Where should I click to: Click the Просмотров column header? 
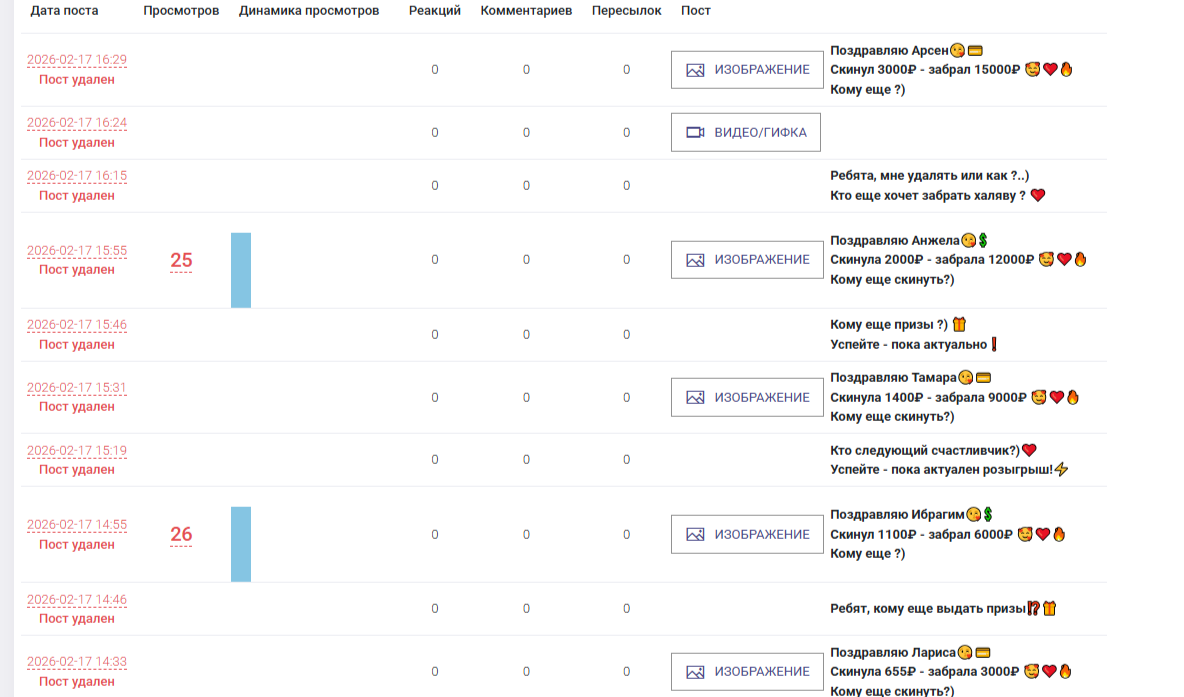pos(181,11)
